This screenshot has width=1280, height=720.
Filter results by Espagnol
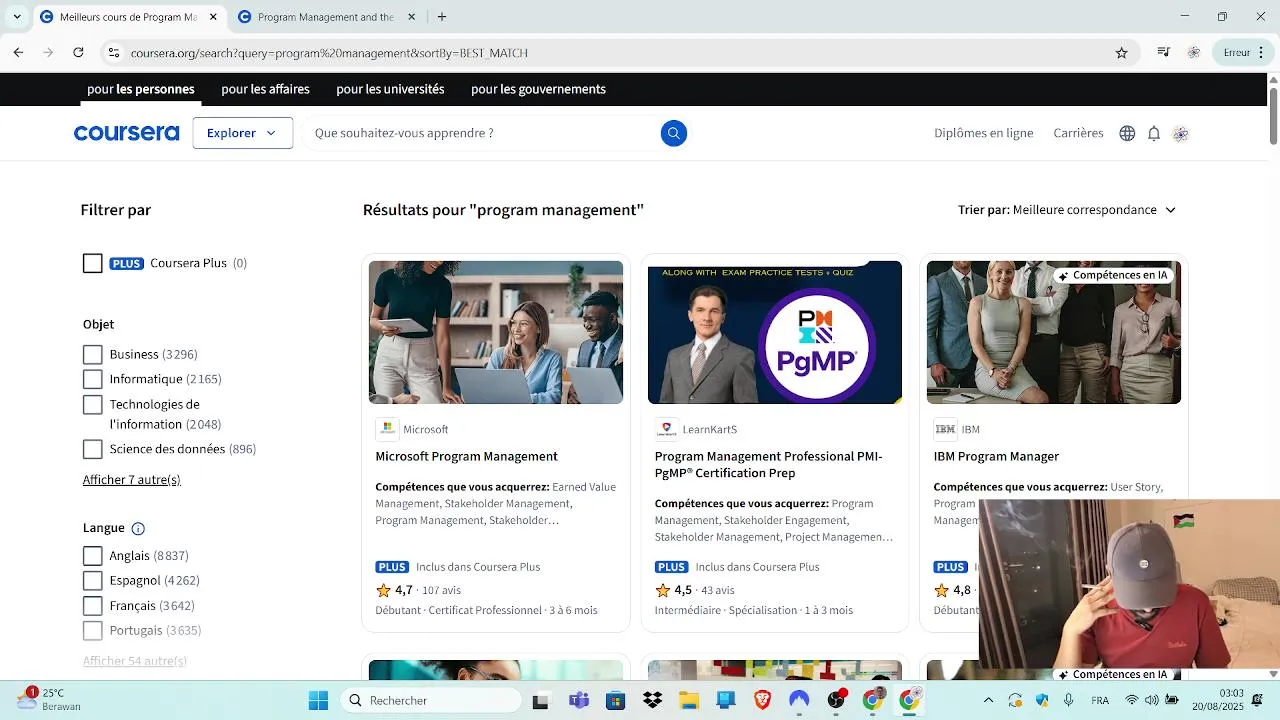coord(92,581)
